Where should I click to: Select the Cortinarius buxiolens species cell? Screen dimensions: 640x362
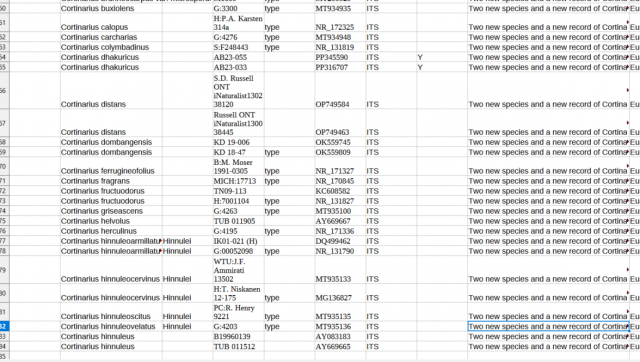click(x=111, y=9)
